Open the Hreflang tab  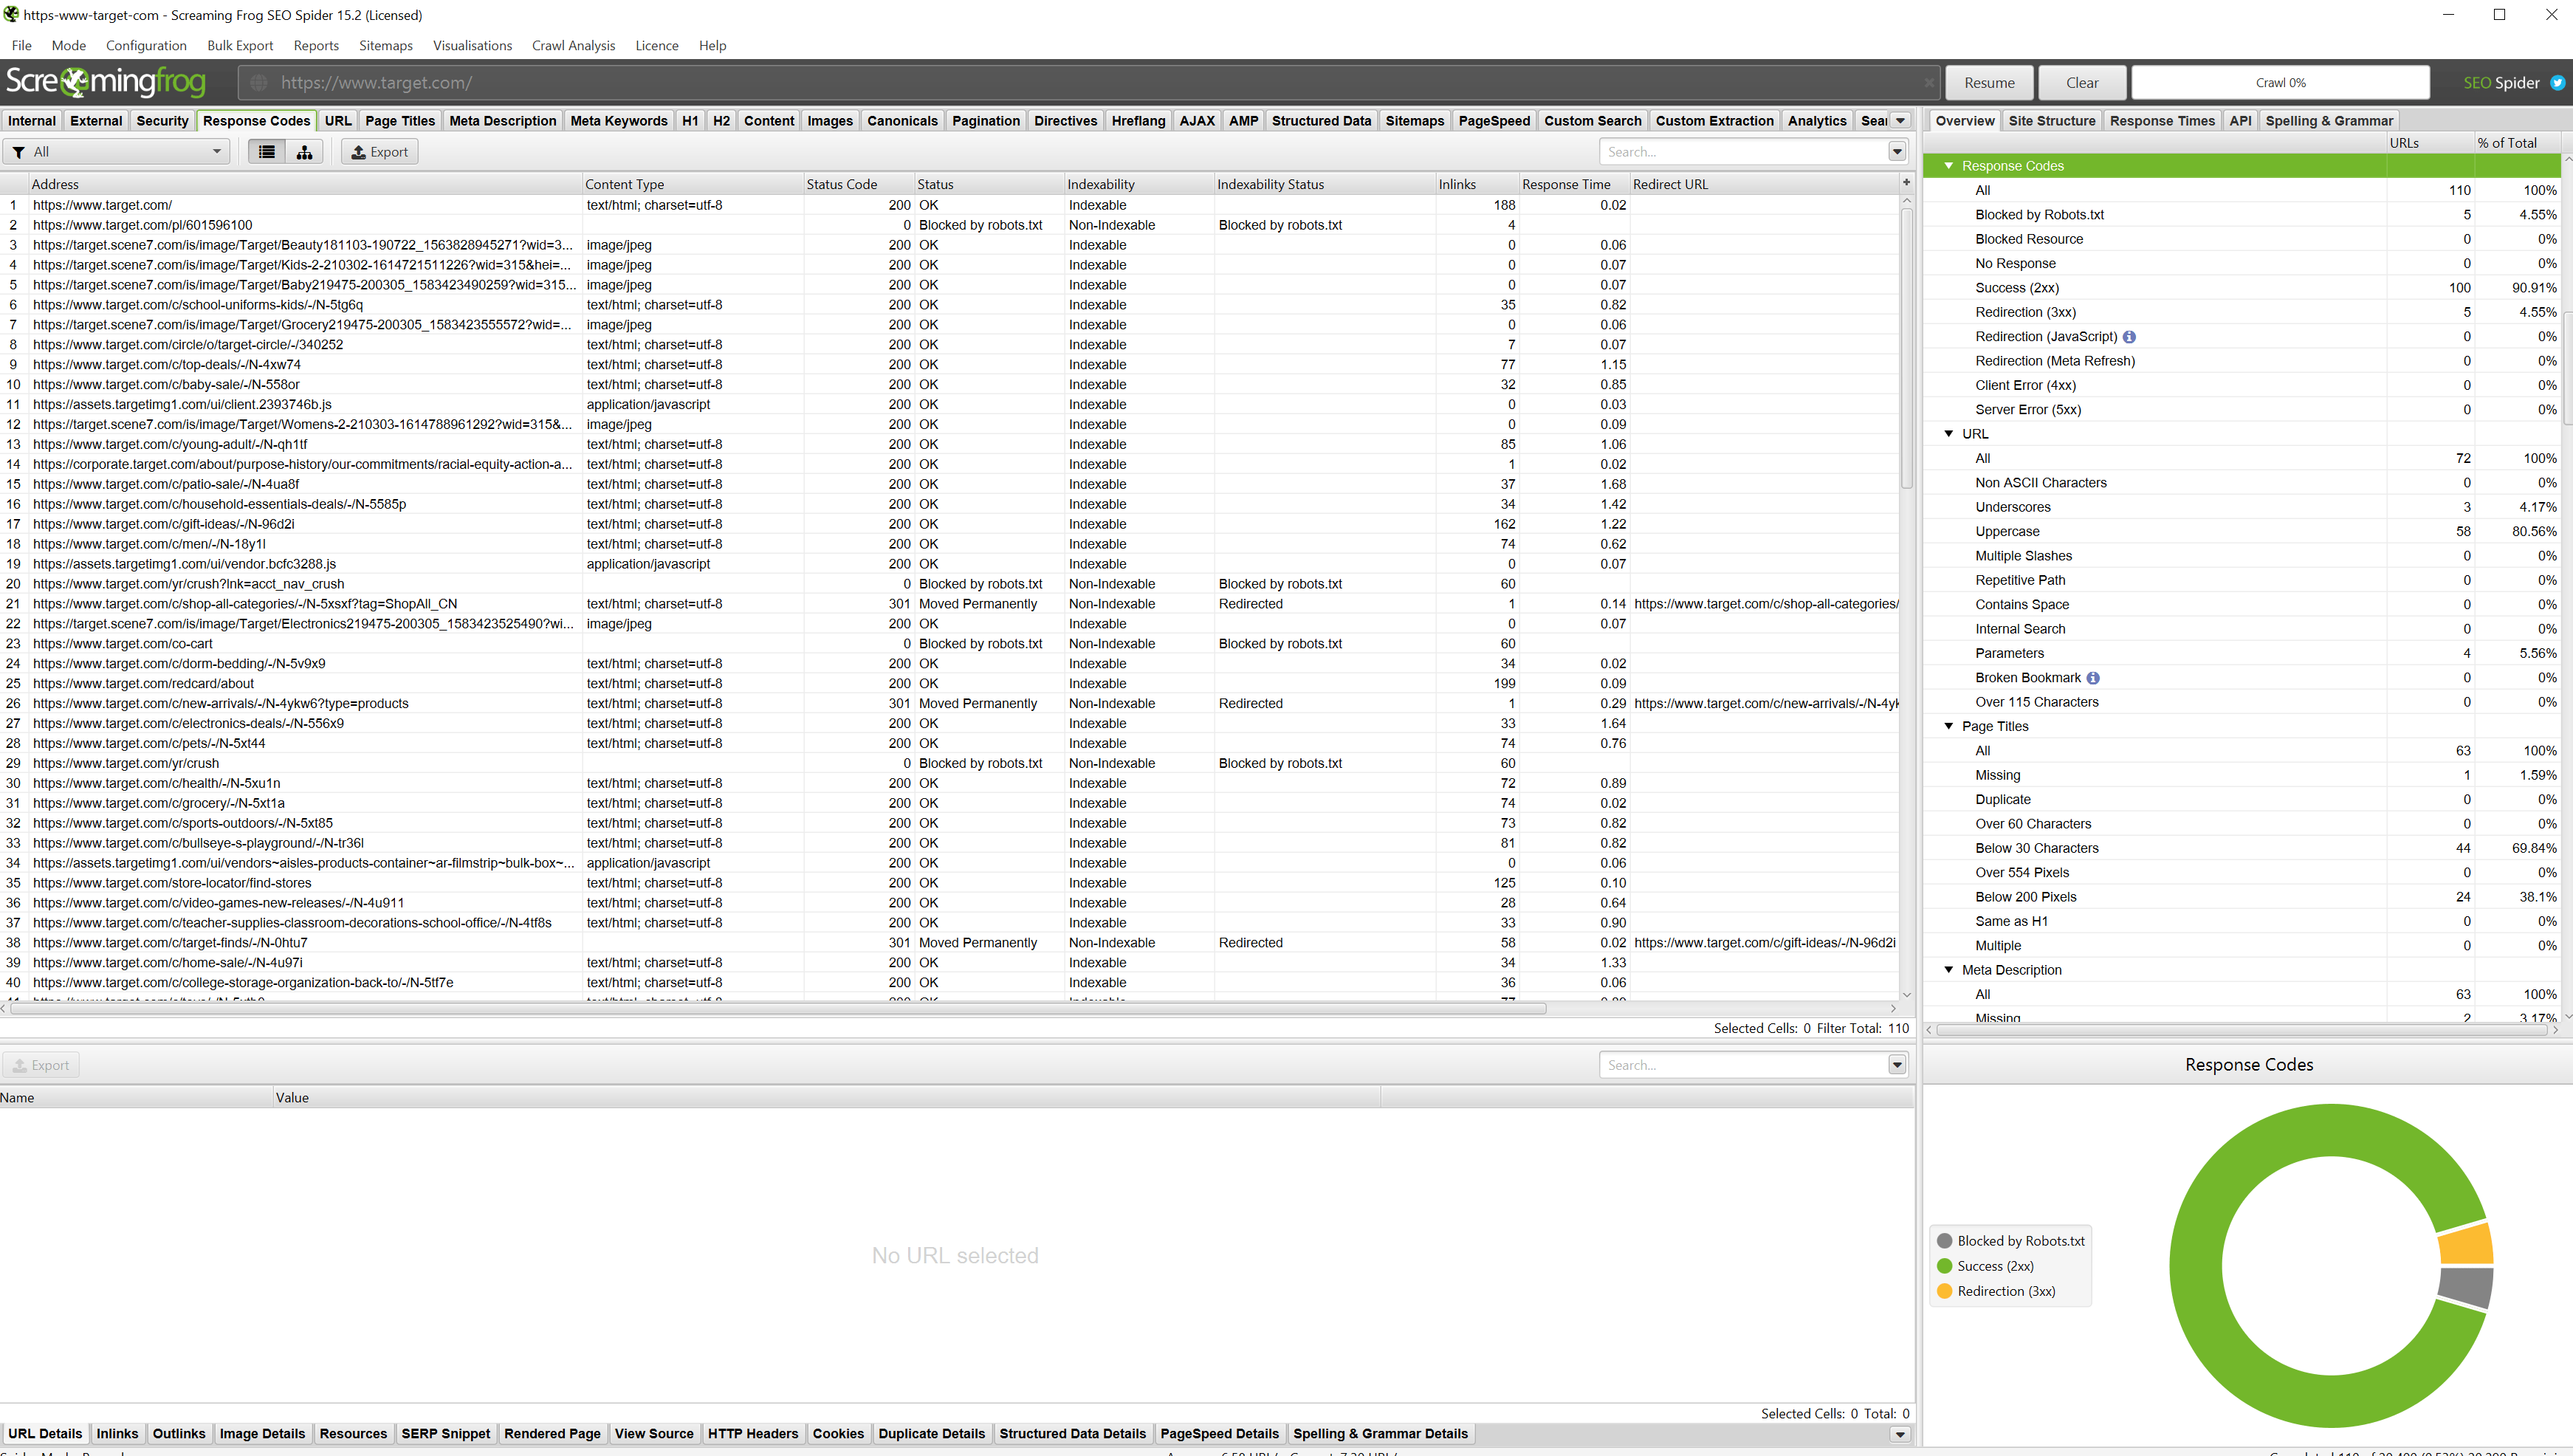(1138, 121)
